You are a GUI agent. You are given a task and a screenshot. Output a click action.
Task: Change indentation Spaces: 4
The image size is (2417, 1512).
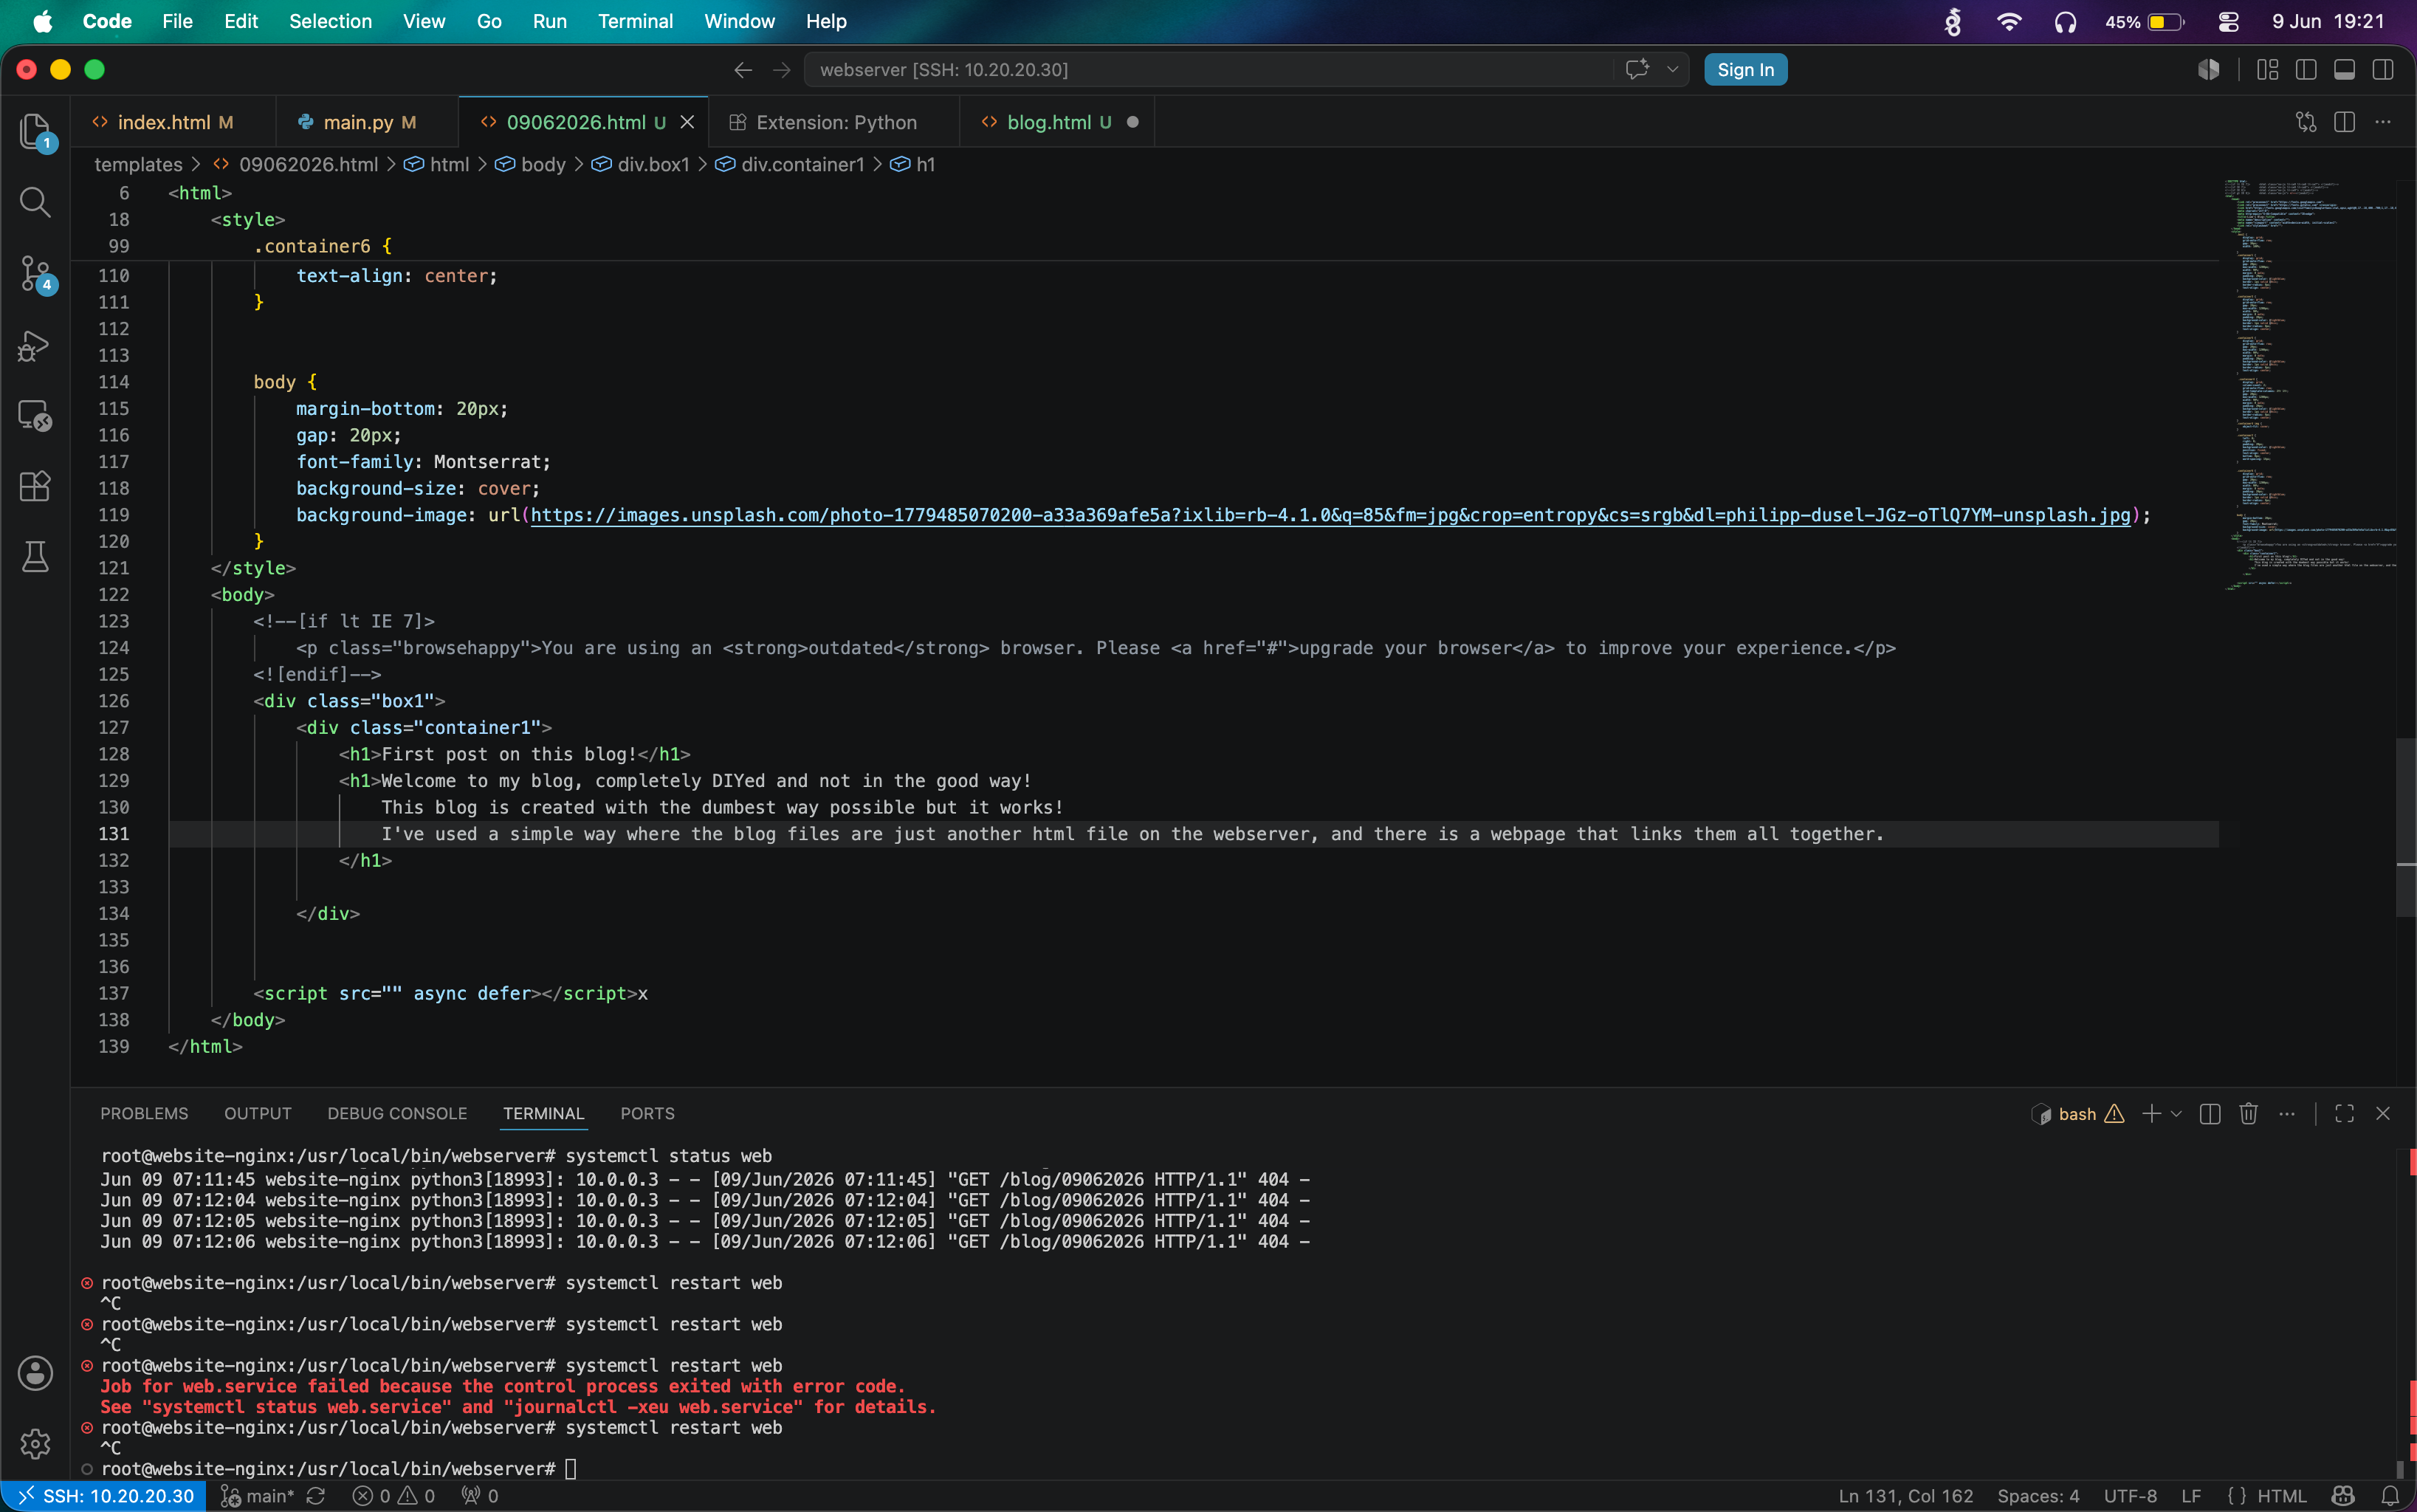click(x=2038, y=1496)
